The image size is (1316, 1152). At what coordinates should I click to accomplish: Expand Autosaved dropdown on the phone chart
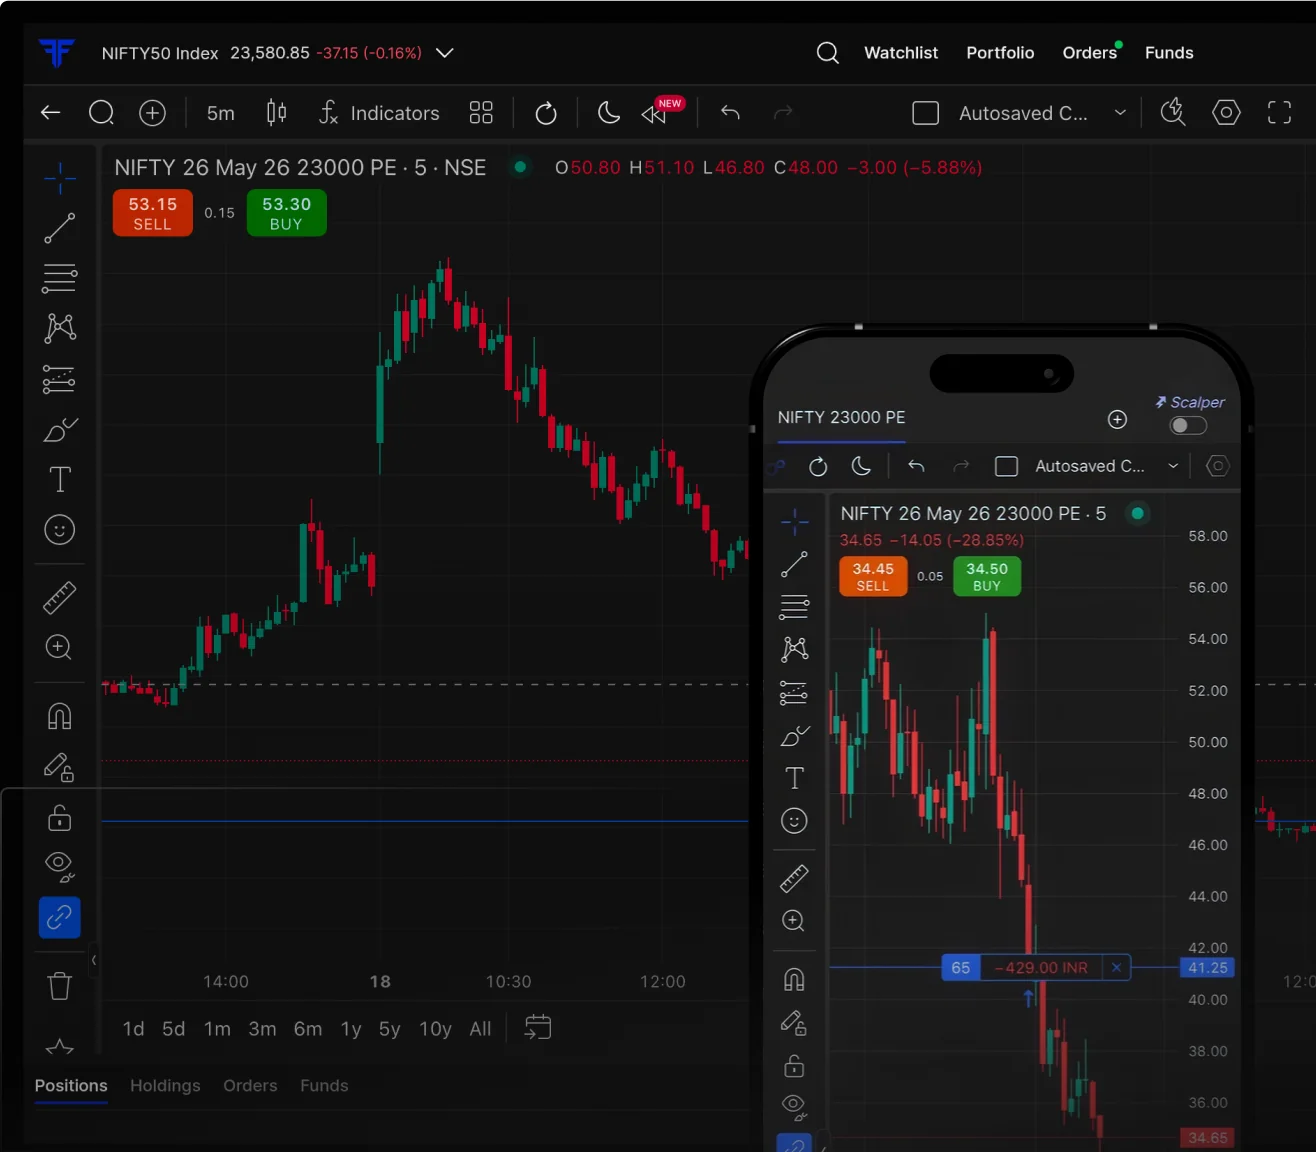pos(1173,466)
